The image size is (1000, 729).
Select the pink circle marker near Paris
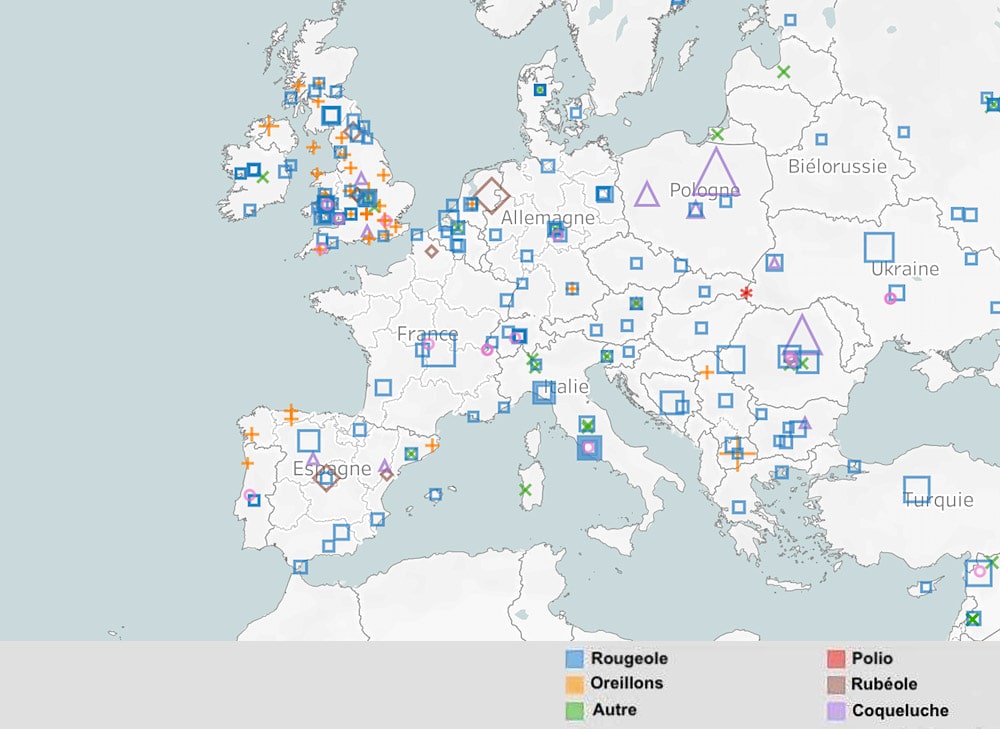tap(428, 344)
